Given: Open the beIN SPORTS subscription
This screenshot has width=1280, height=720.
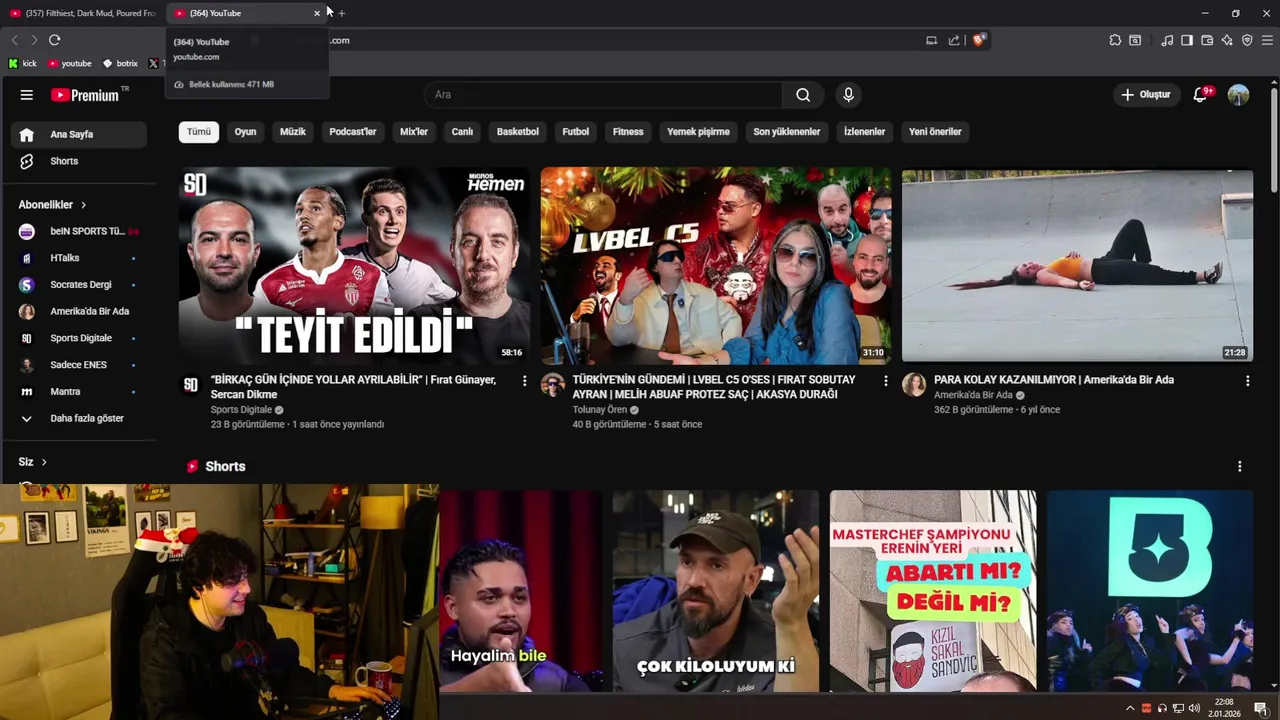Looking at the screenshot, I should click(78, 231).
